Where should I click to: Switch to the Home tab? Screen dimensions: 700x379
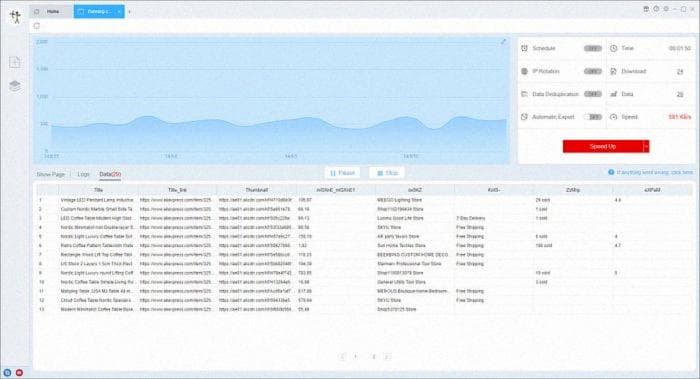(51, 12)
